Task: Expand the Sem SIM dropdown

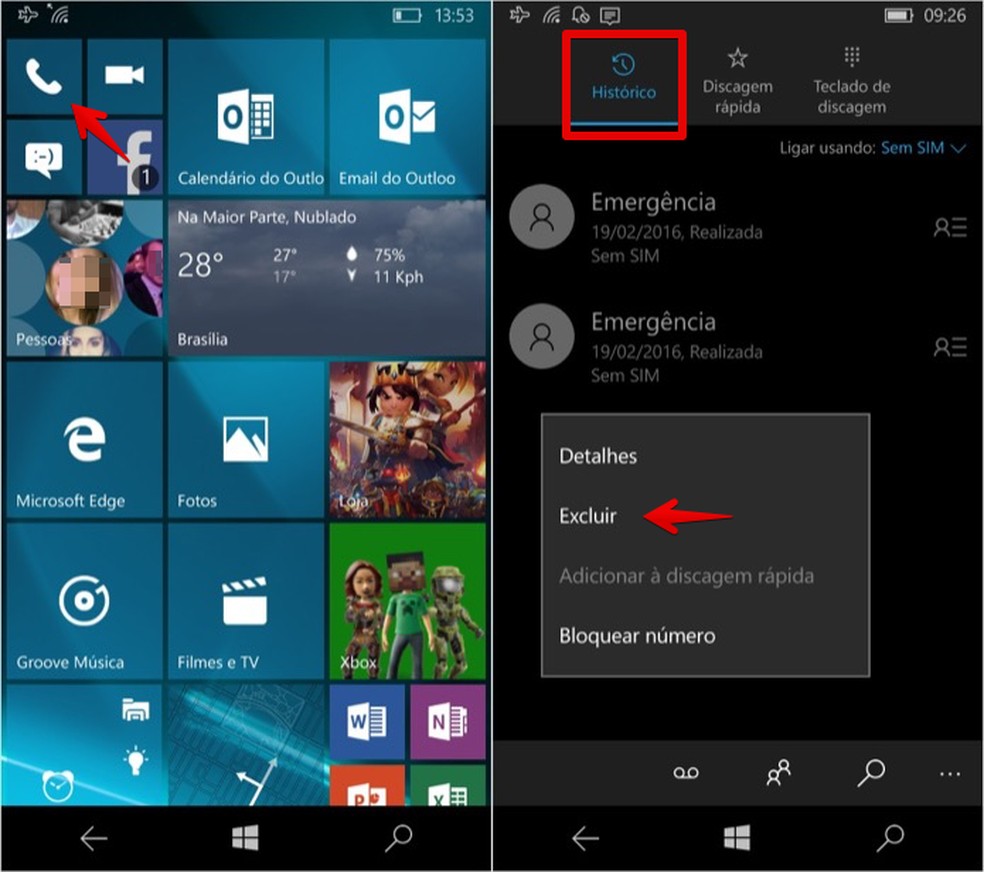Action: (x=921, y=149)
